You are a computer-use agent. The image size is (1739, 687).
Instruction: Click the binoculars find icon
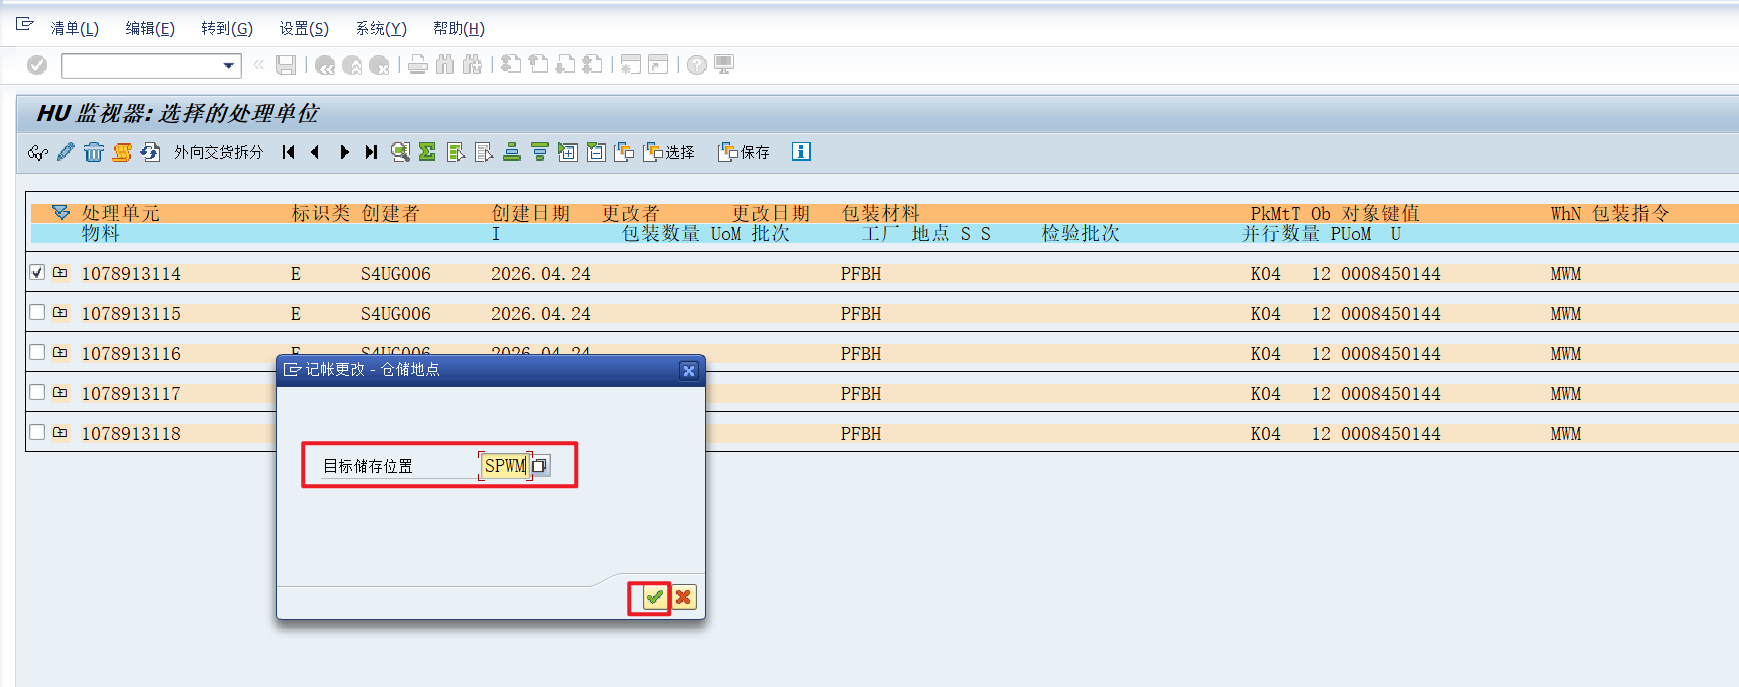pos(445,65)
